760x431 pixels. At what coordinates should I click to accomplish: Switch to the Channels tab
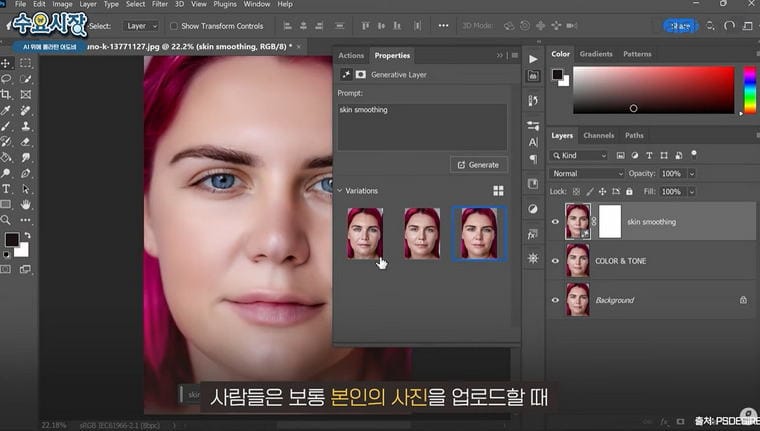[599, 135]
